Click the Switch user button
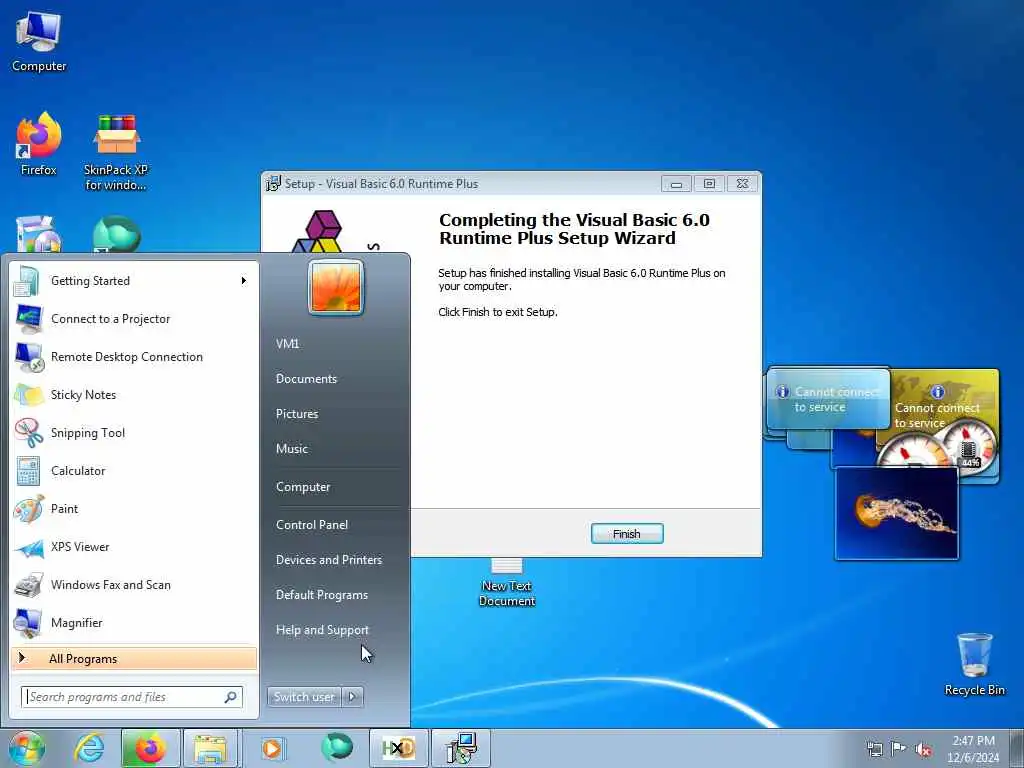This screenshot has height=768, width=1024. coord(305,697)
